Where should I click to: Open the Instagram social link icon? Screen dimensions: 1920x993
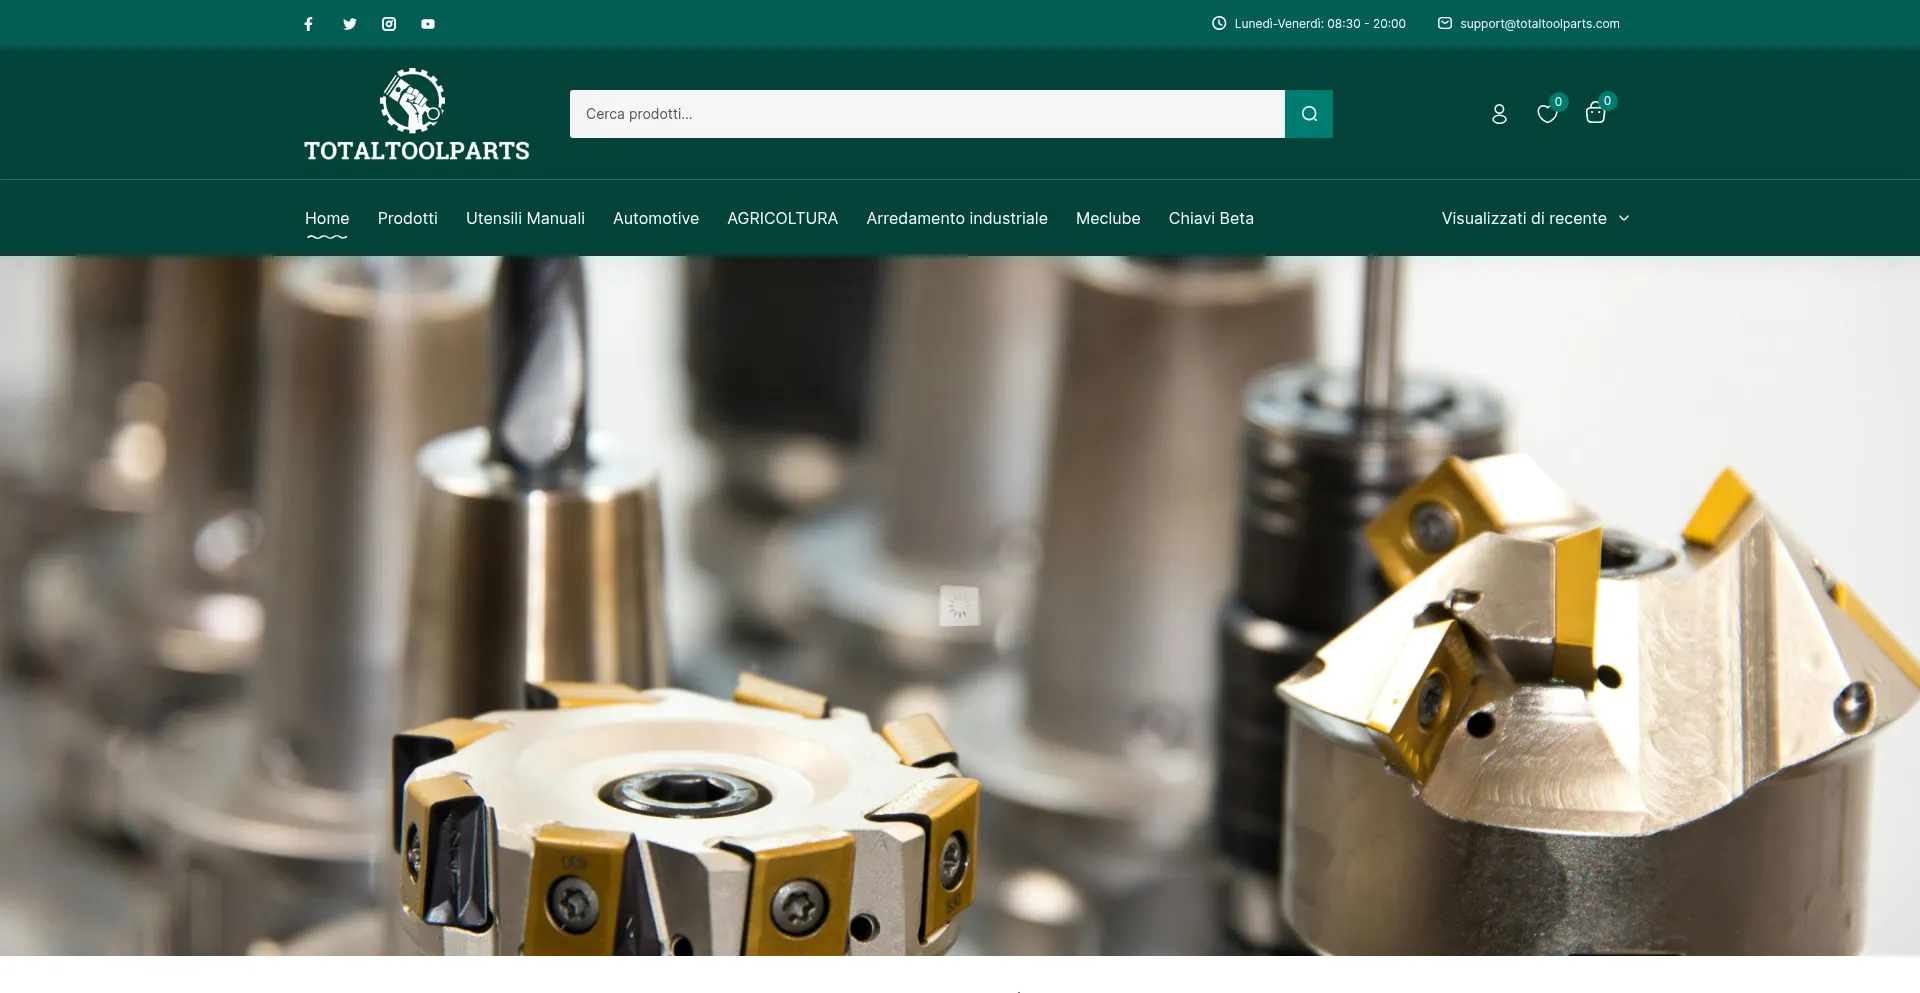pyautogui.click(x=389, y=24)
